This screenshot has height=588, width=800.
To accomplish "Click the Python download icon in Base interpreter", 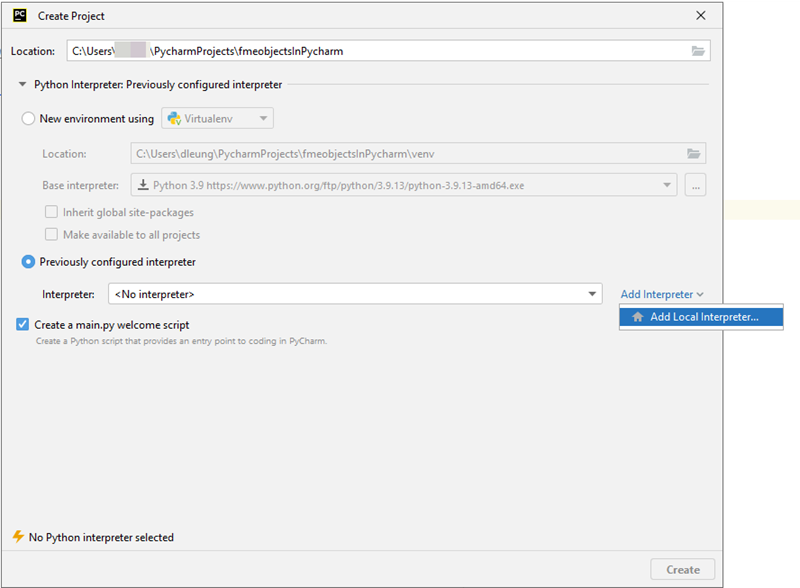I will [144, 185].
